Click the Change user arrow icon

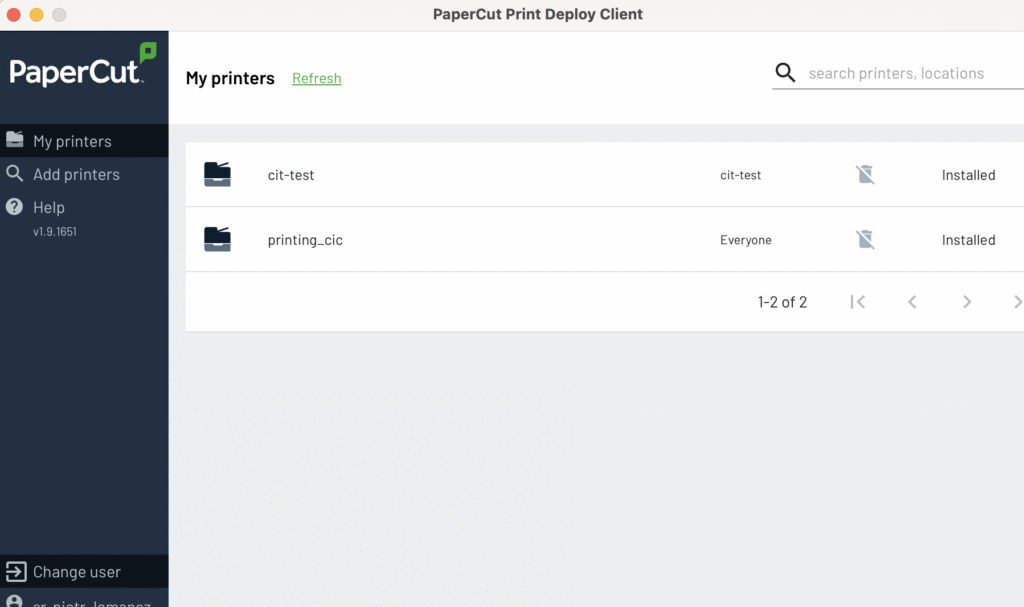pyautogui.click(x=15, y=572)
